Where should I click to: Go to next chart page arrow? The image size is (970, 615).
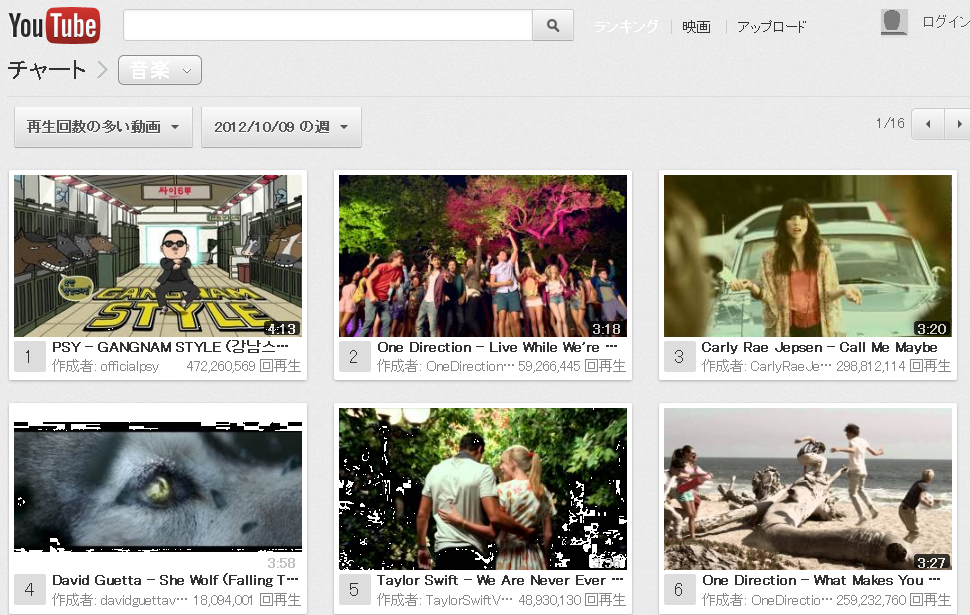[x=958, y=124]
